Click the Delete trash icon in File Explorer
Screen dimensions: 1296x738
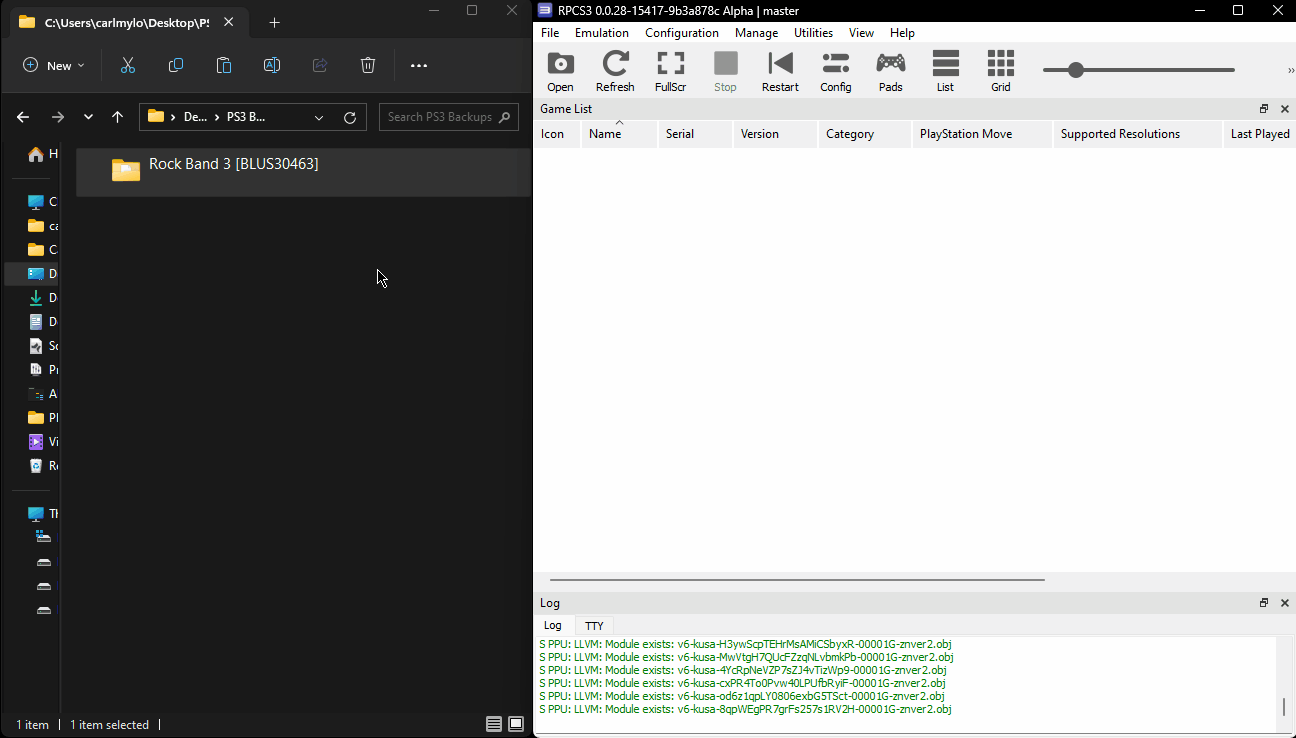point(368,65)
